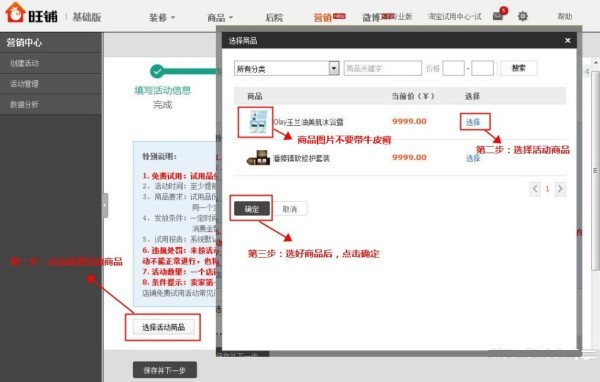
Task: Focus the minimum price field
Action: (453, 69)
